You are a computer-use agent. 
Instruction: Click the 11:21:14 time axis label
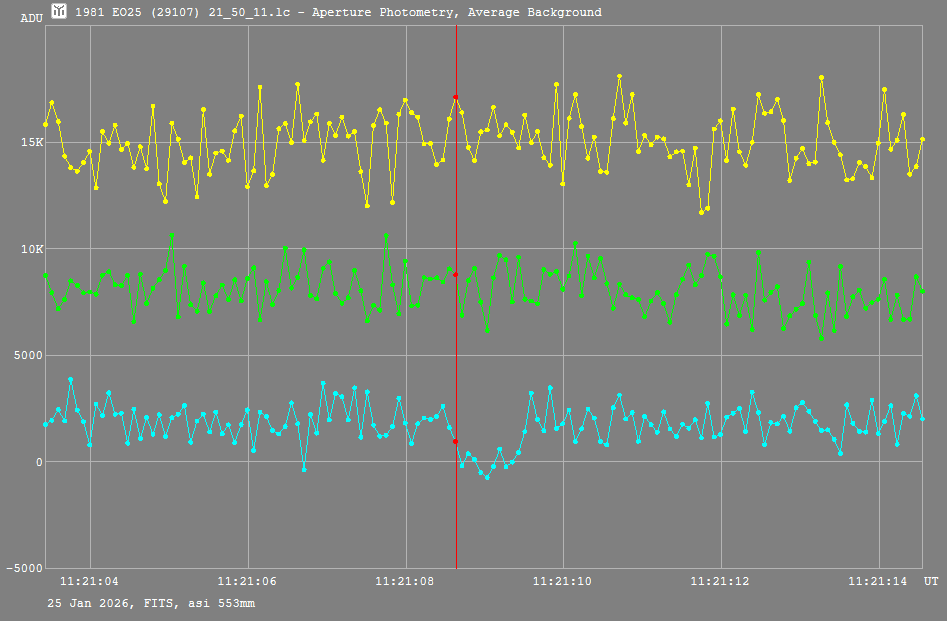878,581
